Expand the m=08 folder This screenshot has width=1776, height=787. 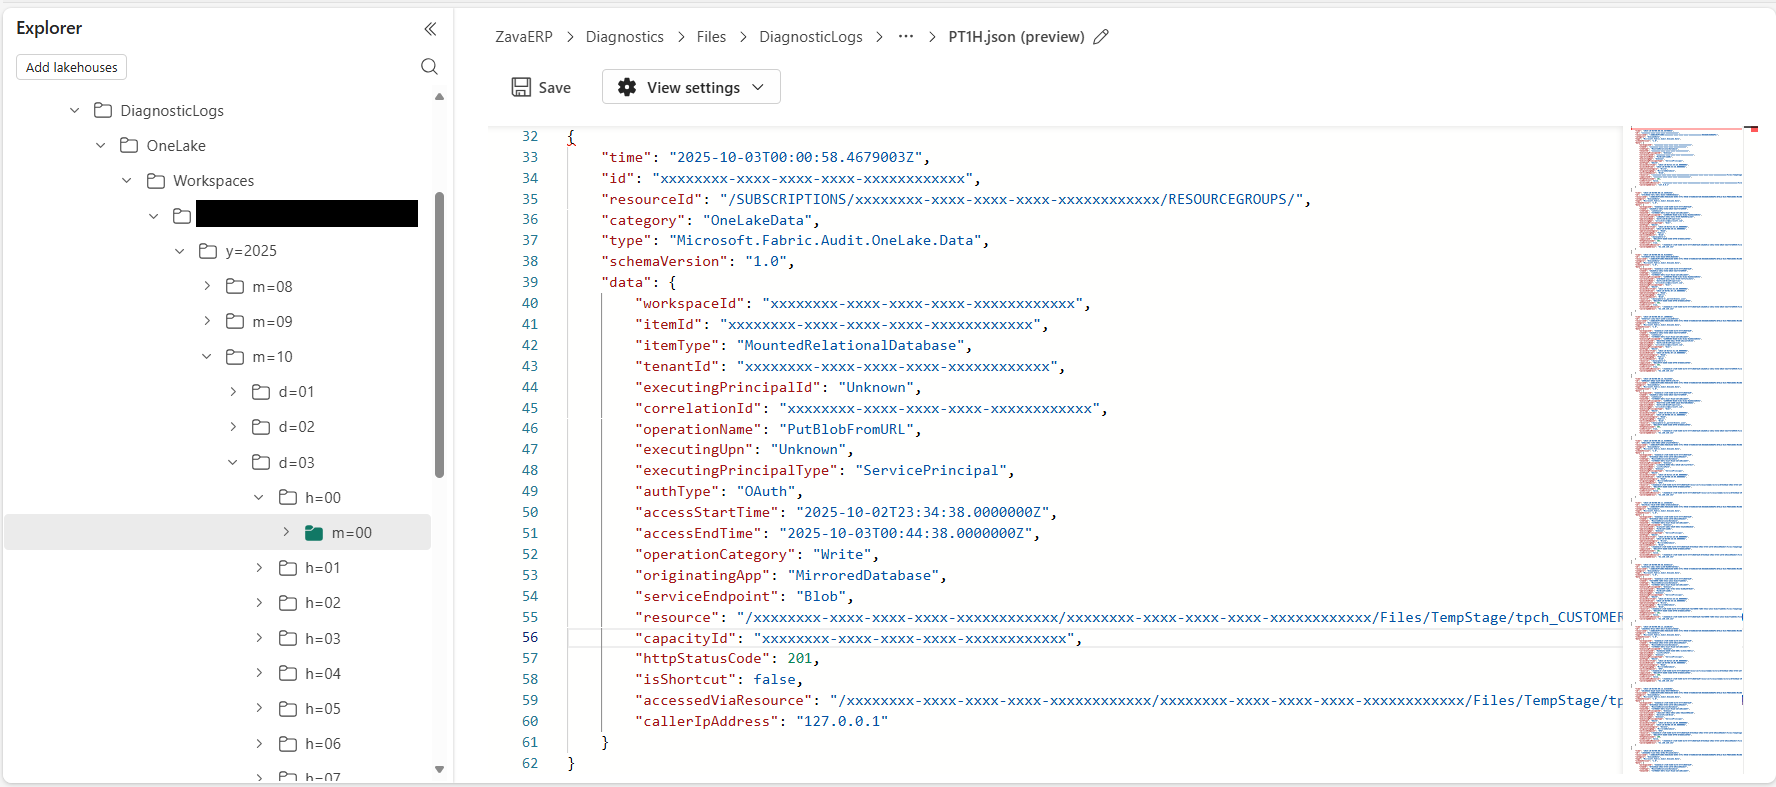coord(207,286)
